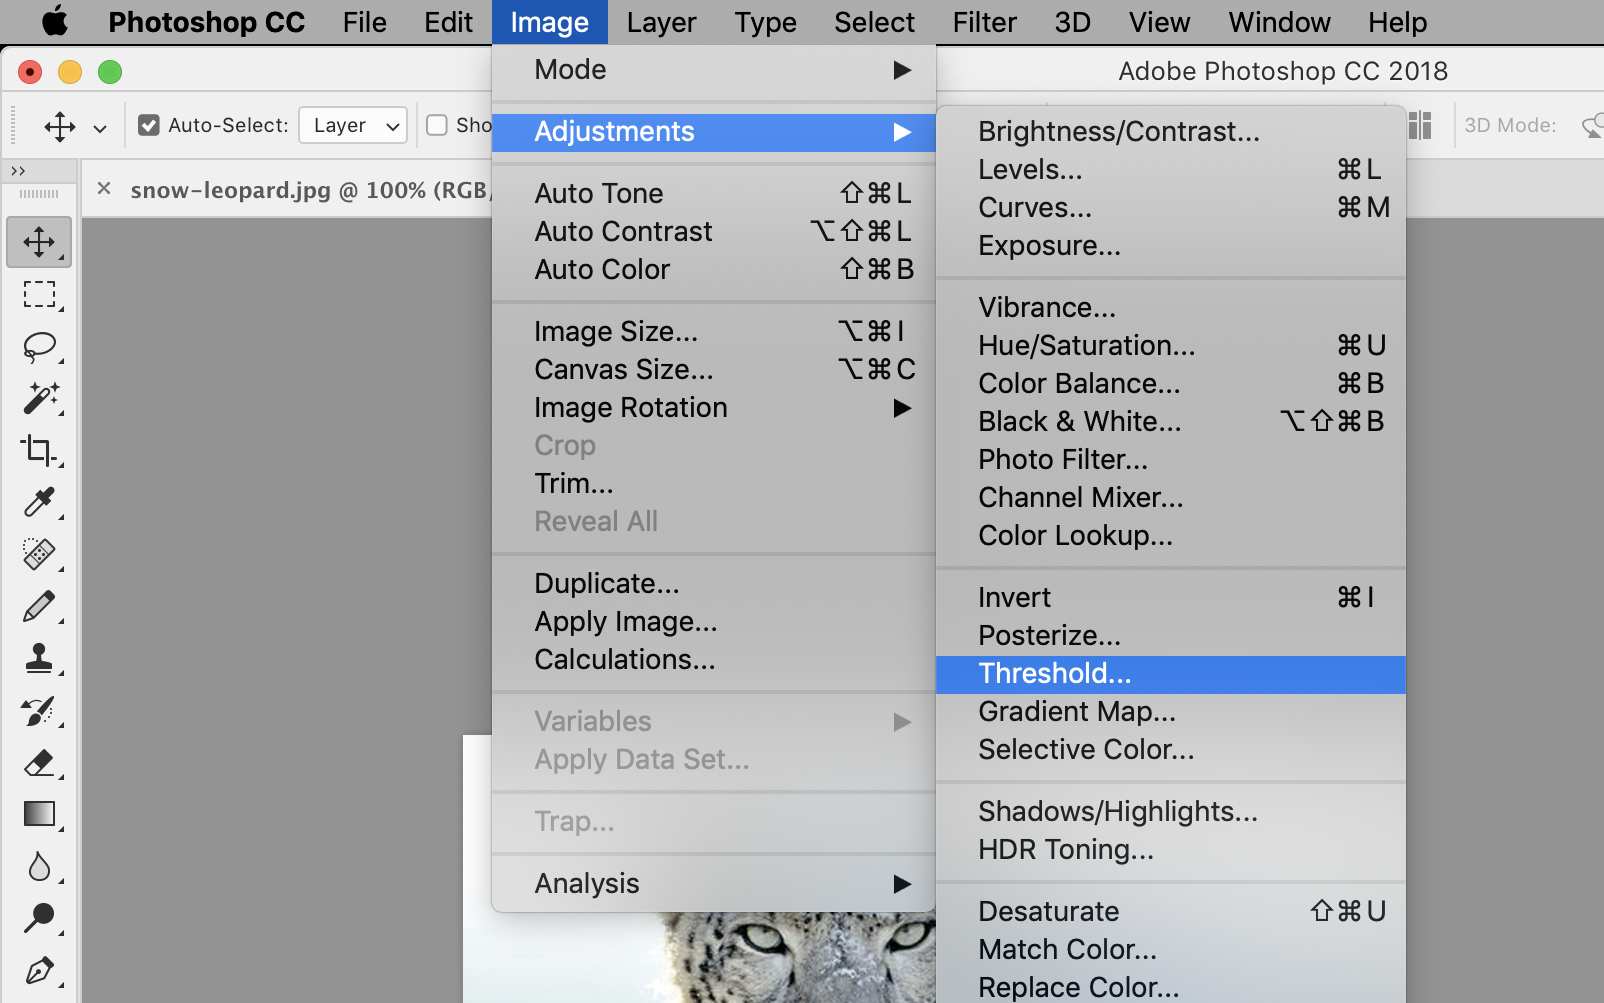Toggle the Auto-Select checkbox

(x=149, y=125)
